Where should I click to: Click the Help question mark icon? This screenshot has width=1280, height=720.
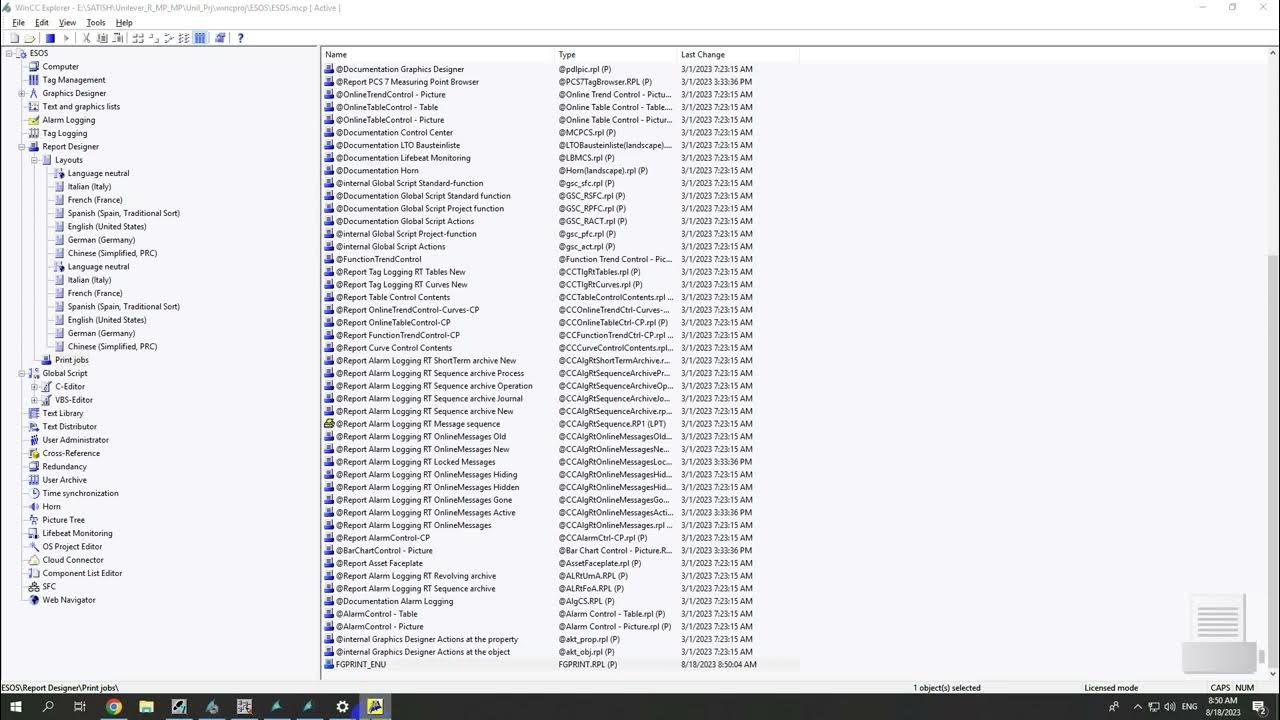click(x=241, y=38)
